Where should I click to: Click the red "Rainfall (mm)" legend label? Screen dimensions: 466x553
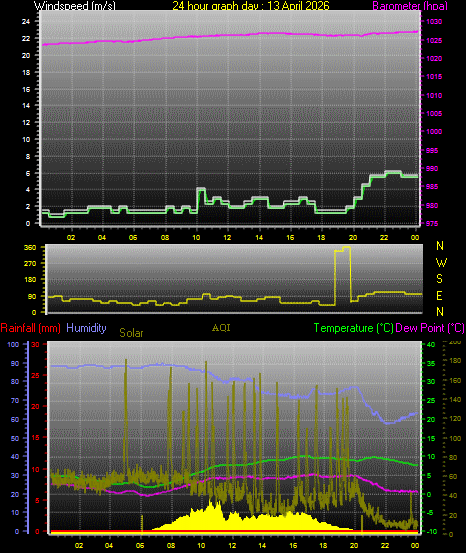[x=30, y=328]
